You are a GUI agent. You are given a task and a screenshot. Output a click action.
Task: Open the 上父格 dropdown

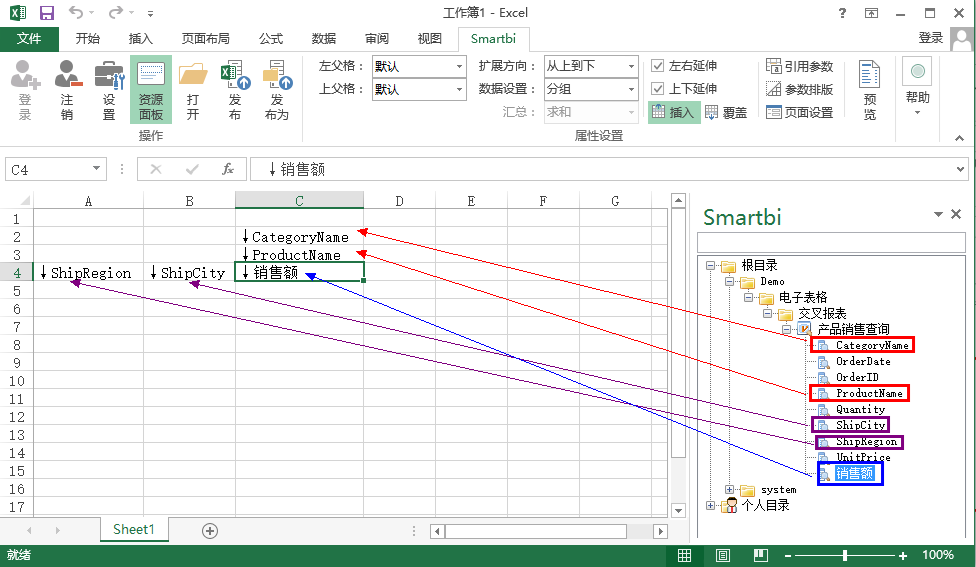click(x=459, y=89)
